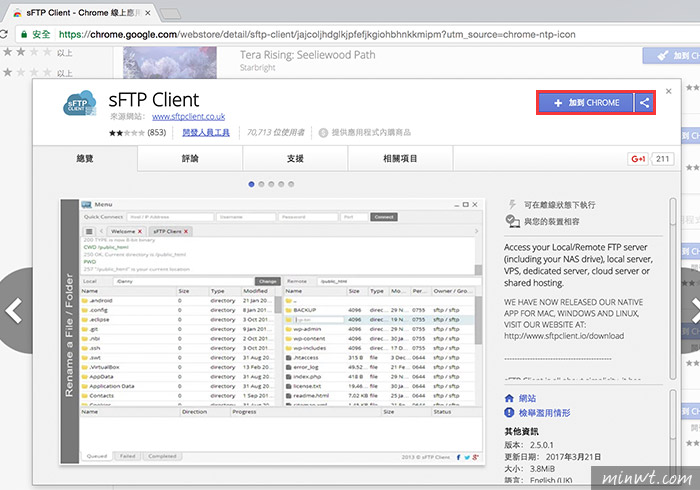Open the www.sftpclient.co.uk source link
Viewport: 700px width, 490px height.
[188, 116]
